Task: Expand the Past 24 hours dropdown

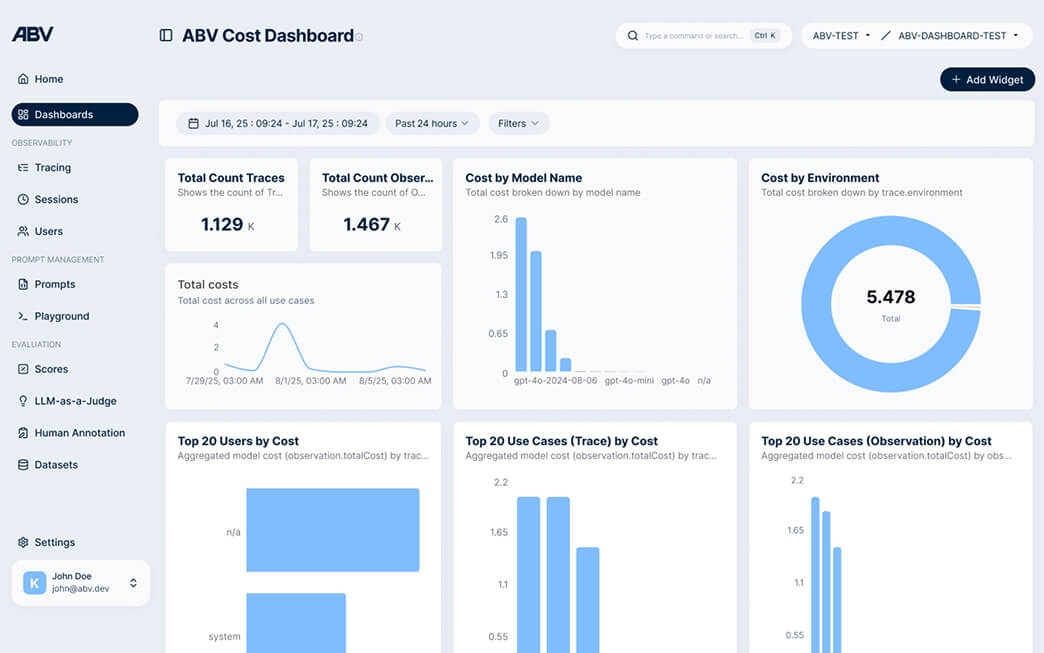Action: pos(432,123)
